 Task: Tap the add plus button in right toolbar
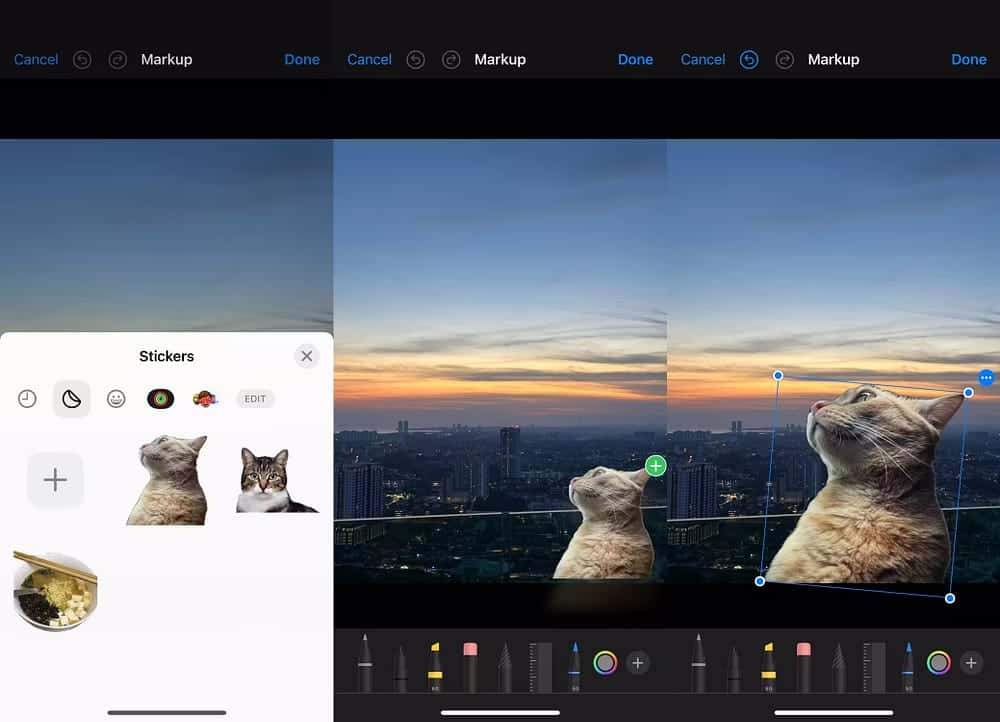971,663
